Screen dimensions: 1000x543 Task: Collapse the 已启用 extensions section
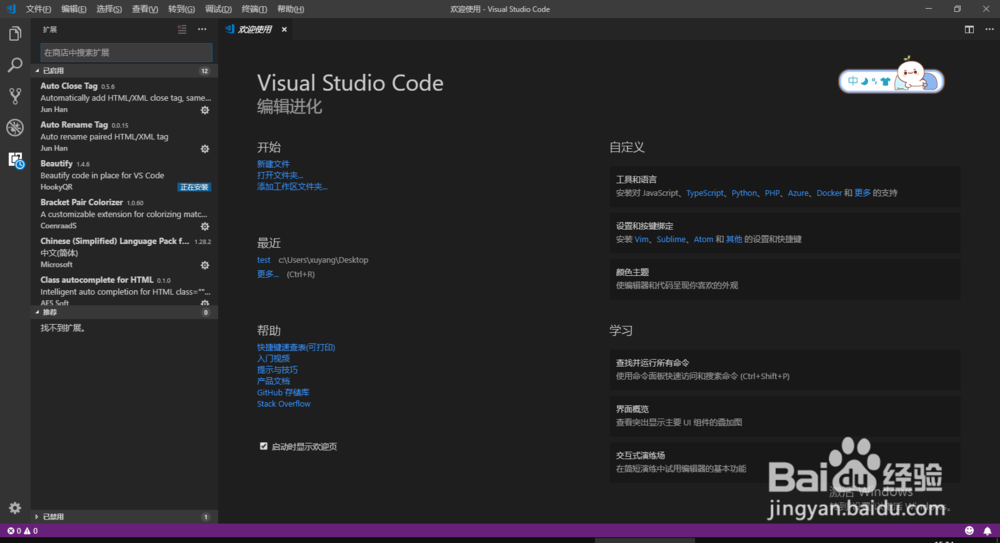pos(124,71)
